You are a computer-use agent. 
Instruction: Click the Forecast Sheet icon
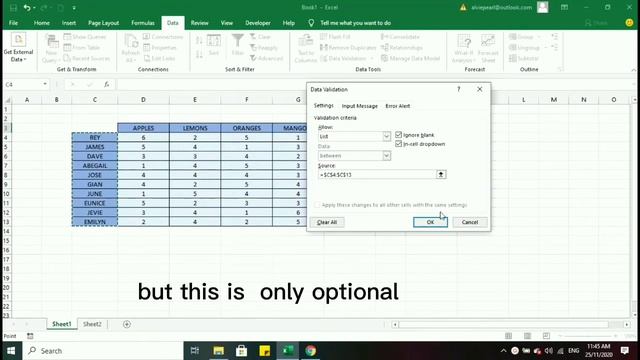coord(488,41)
